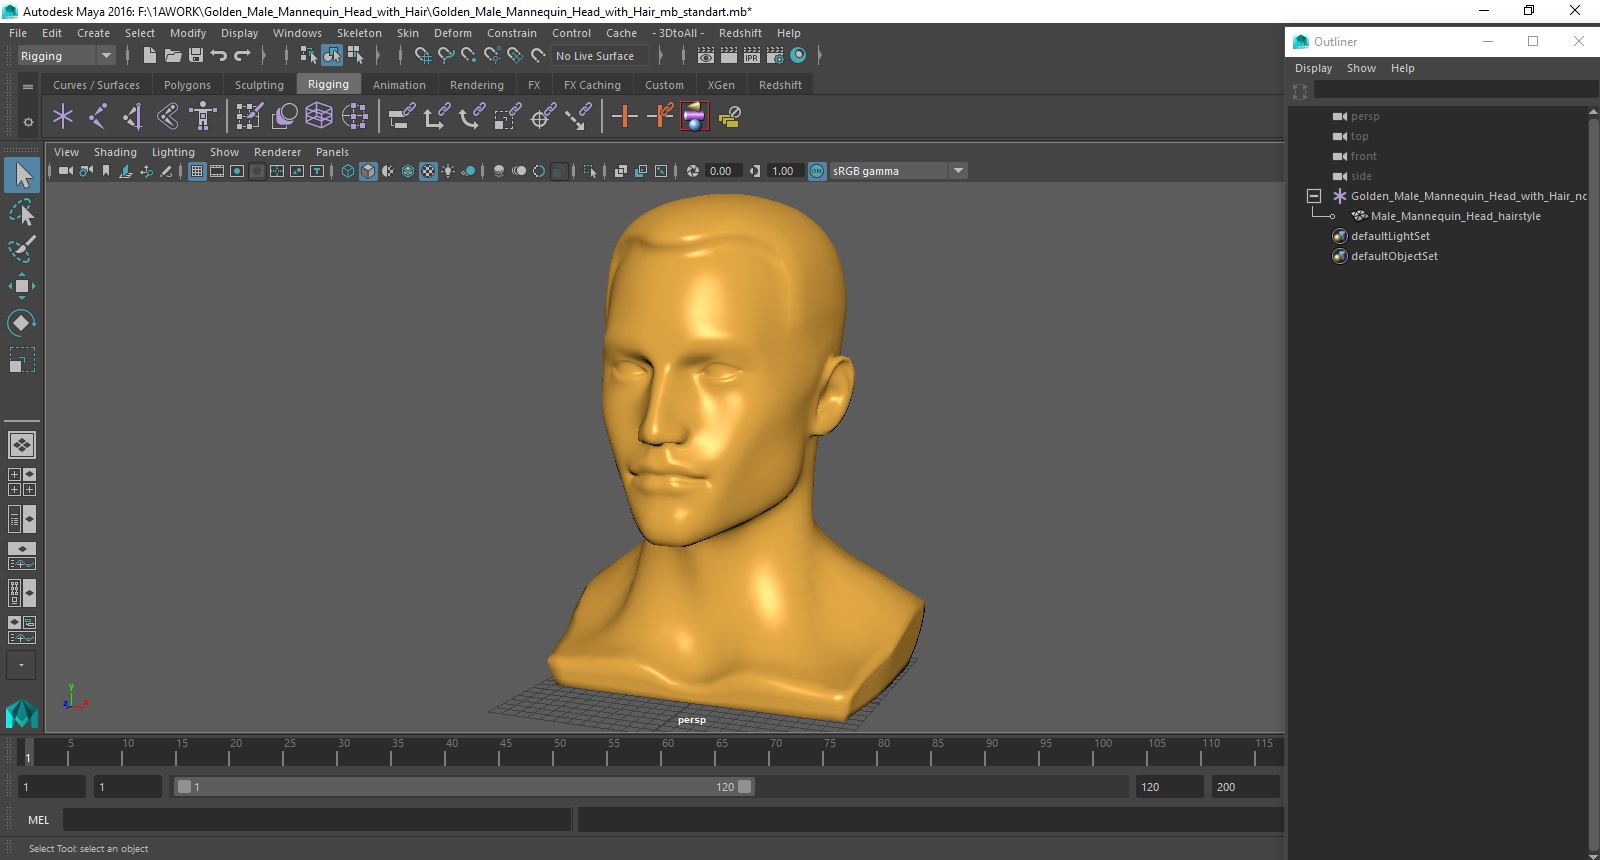Image resolution: width=1600 pixels, height=860 pixels.
Task: Undo the last action
Action: click(219, 56)
